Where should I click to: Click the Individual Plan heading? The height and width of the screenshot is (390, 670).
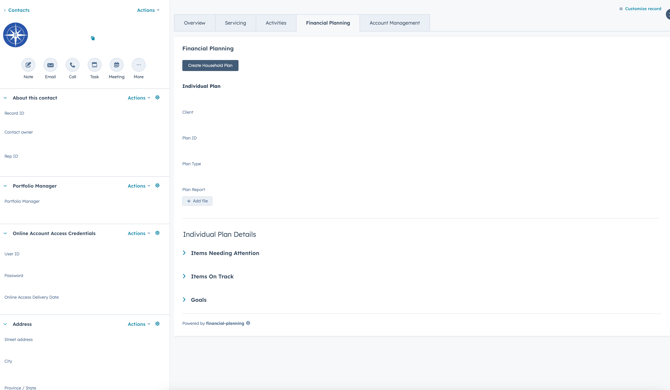tap(201, 86)
